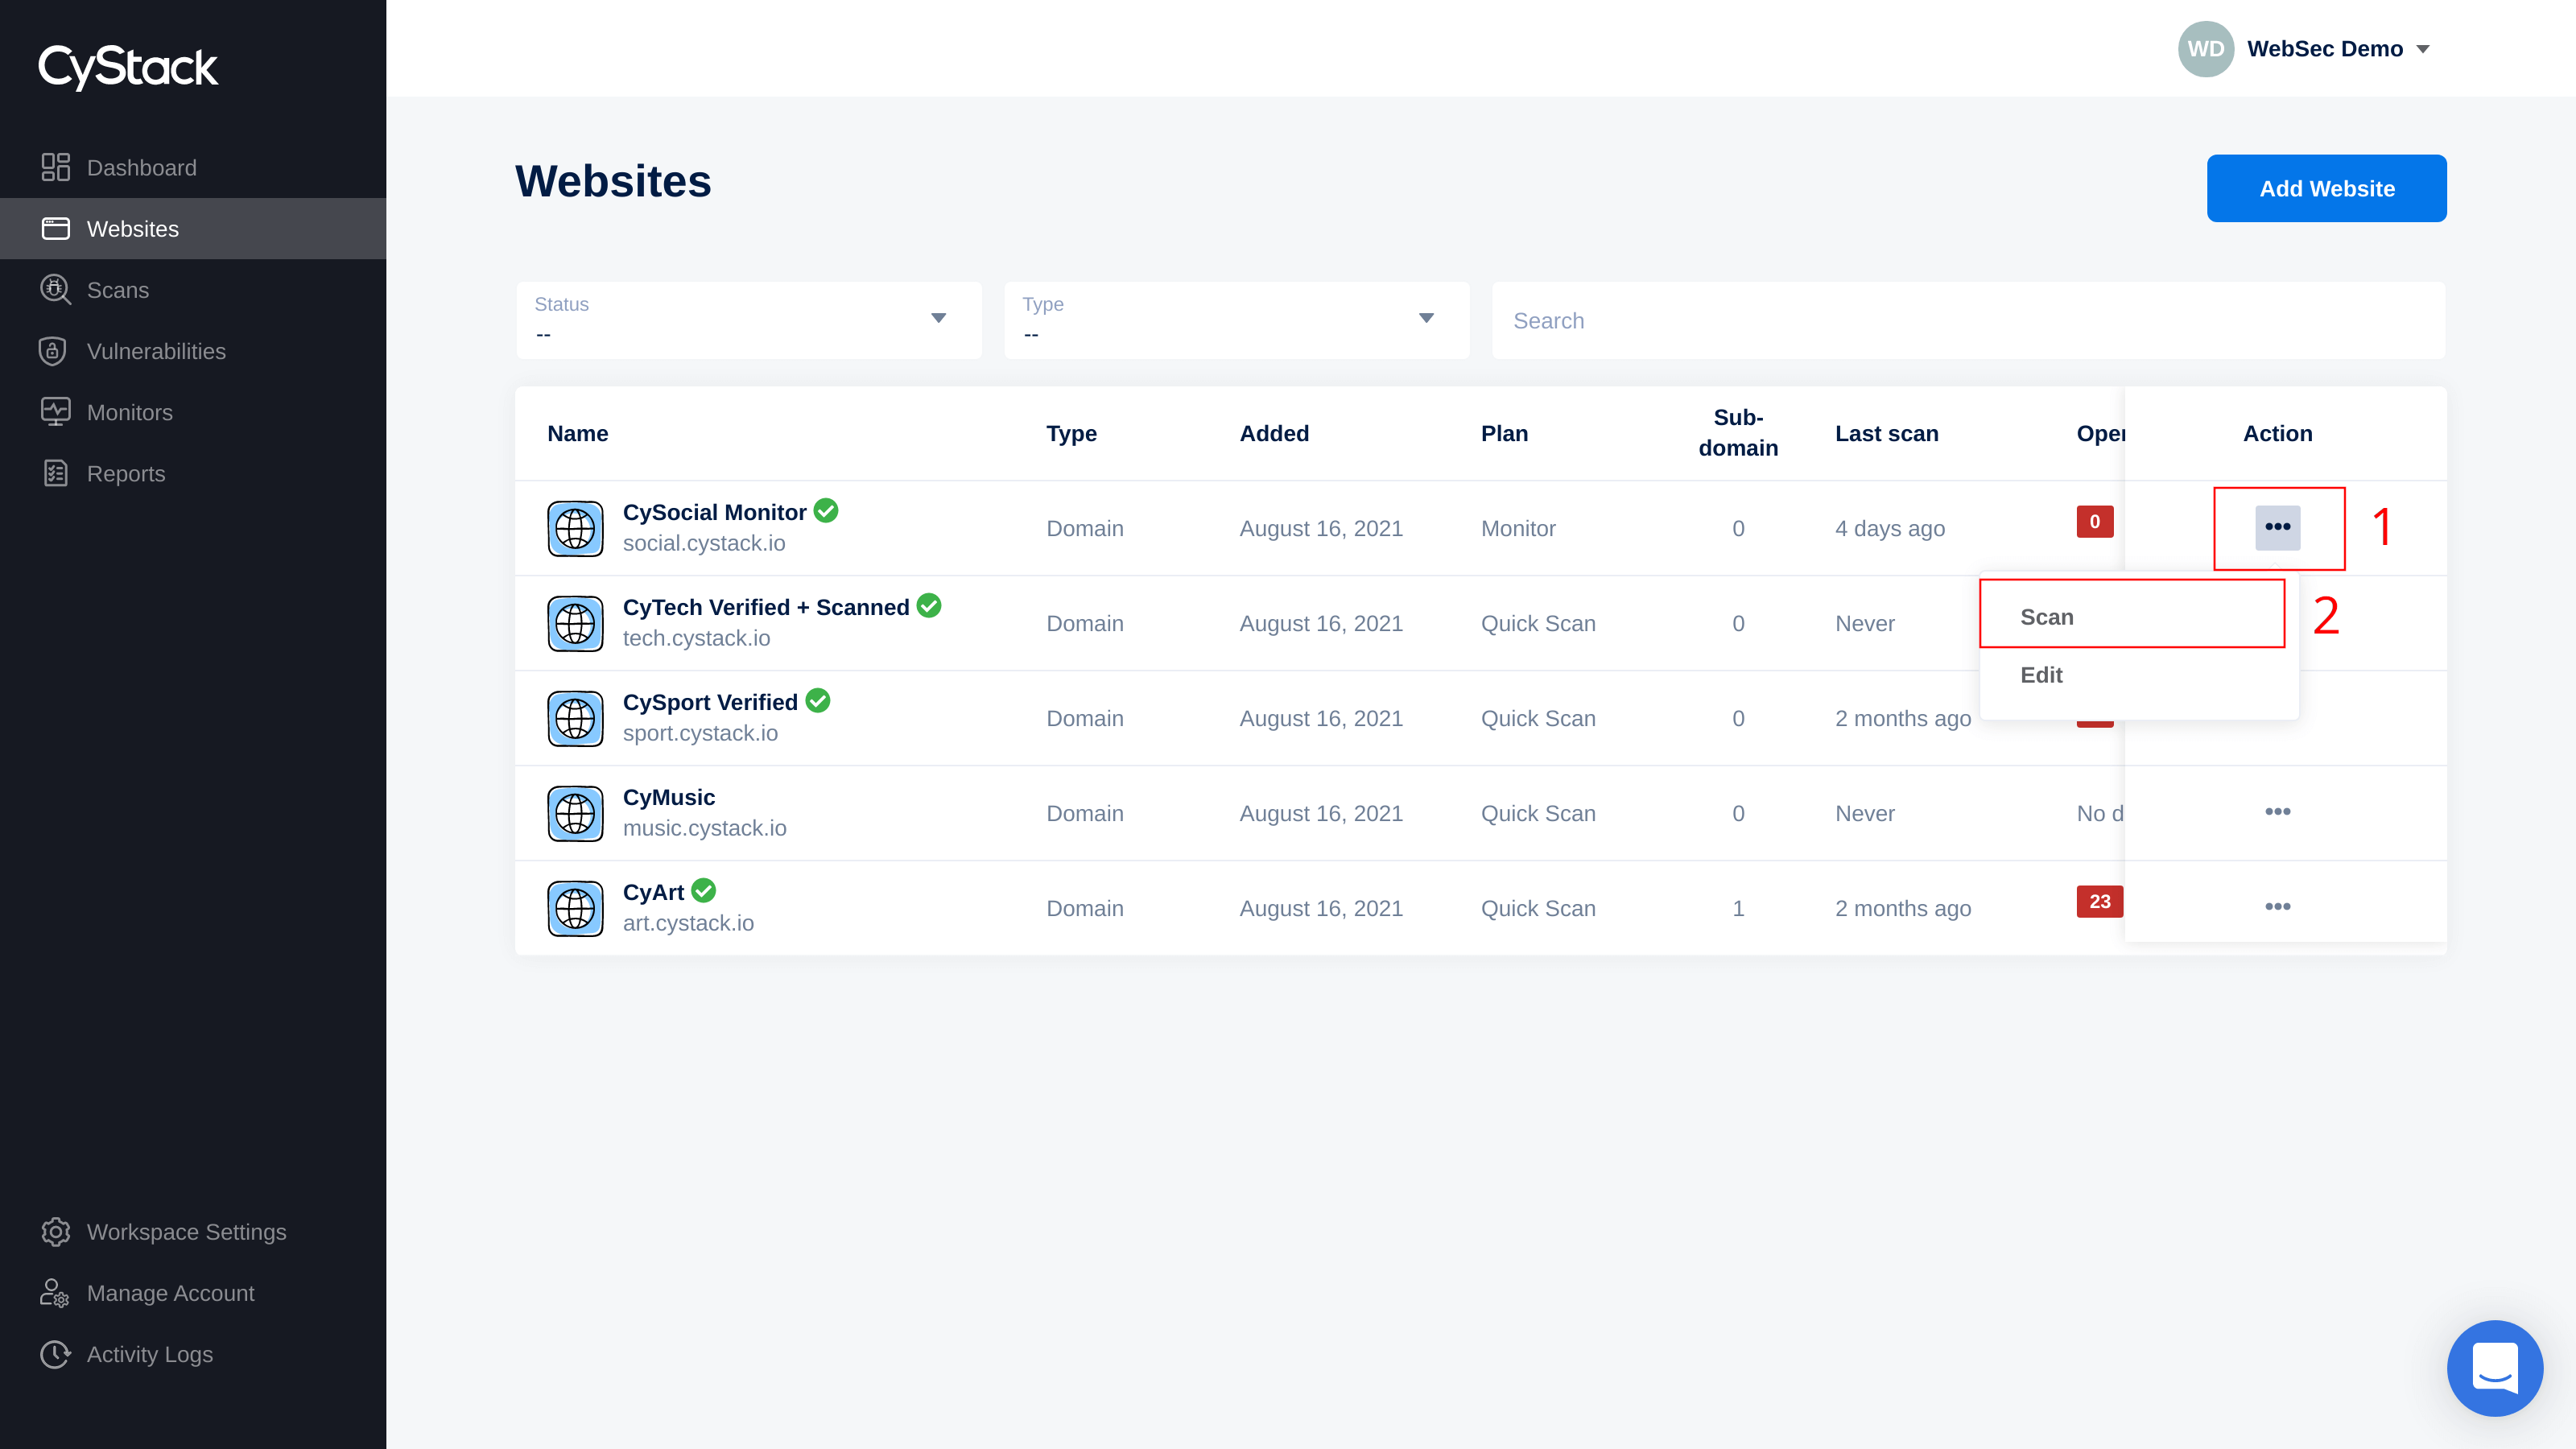This screenshot has width=2576, height=1449.
Task: Open Manage Account in sidebar
Action: (x=193, y=1293)
